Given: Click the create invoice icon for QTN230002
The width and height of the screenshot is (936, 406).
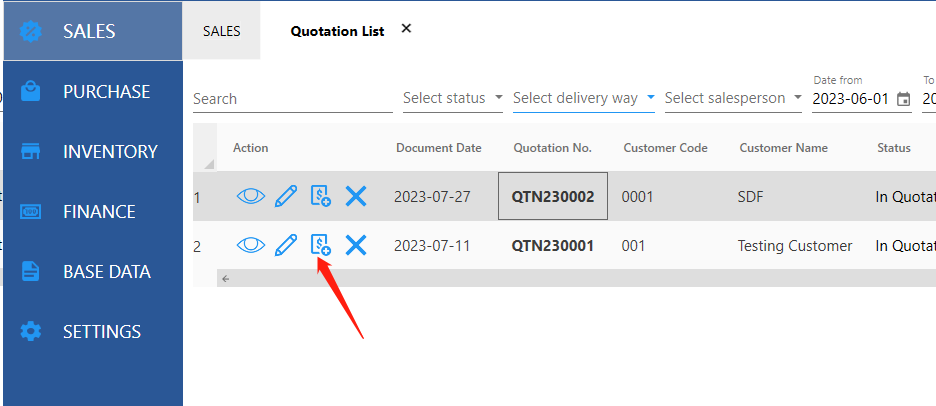Looking at the screenshot, I should (x=320, y=197).
